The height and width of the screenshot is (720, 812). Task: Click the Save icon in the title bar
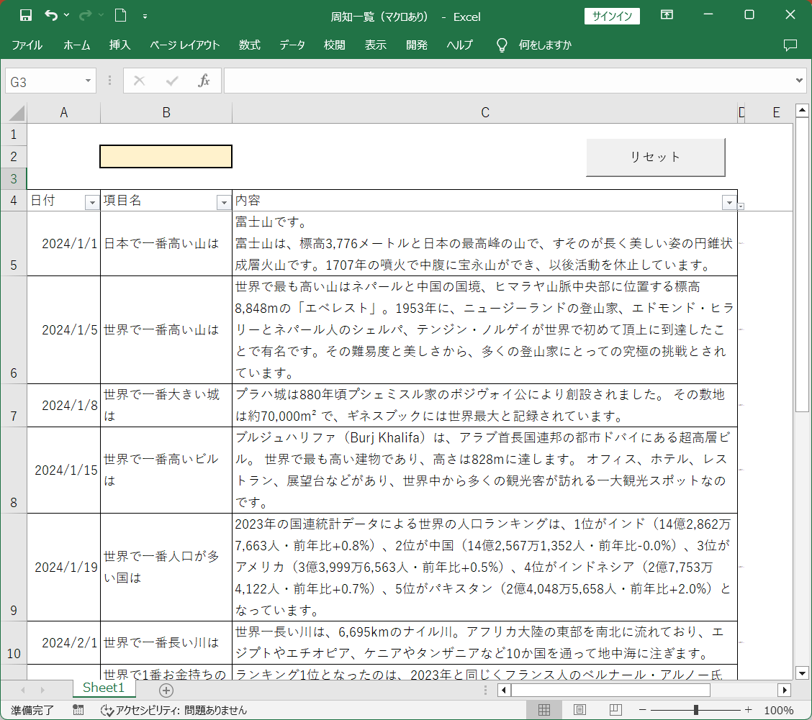[x=26, y=16]
